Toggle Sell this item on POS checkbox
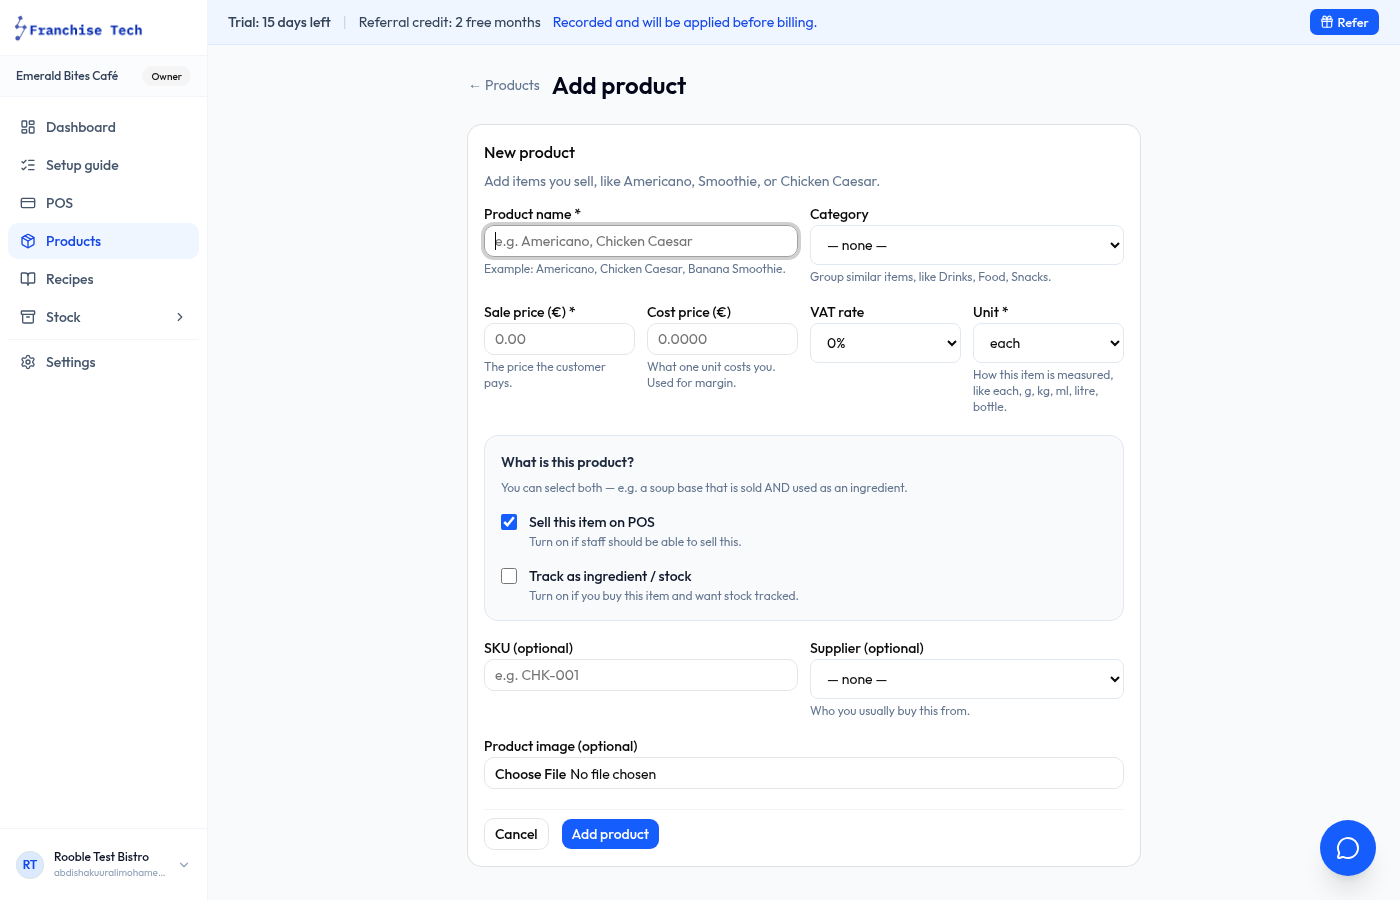Image resolution: width=1400 pixels, height=900 pixels. (x=509, y=522)
